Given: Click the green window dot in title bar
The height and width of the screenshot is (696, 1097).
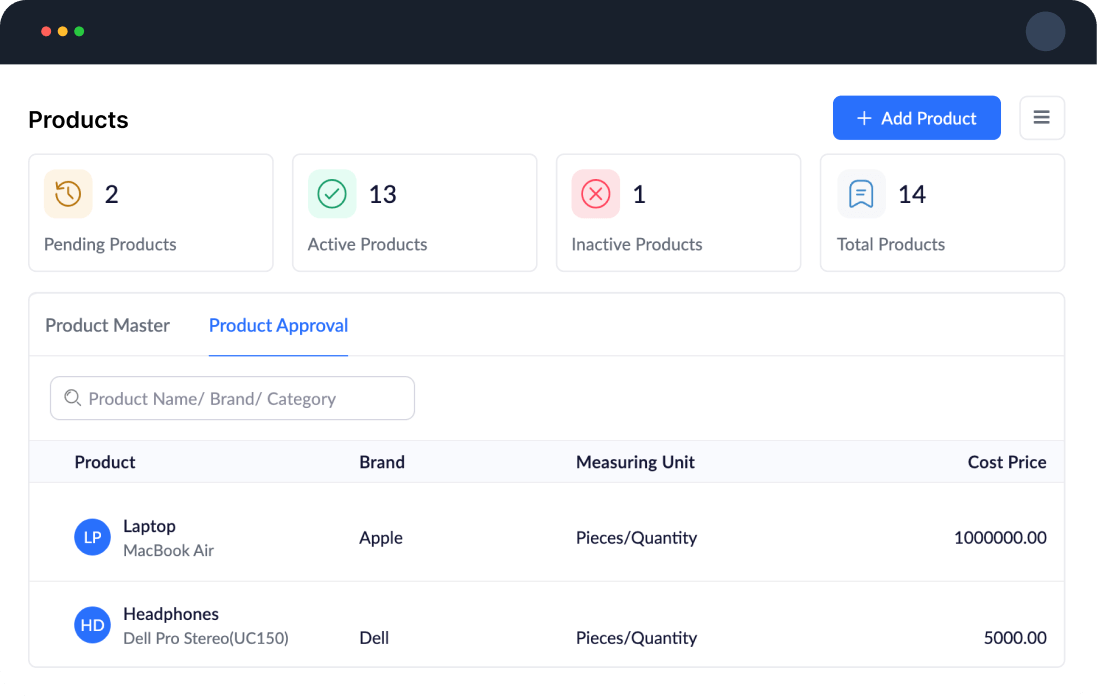Looking at the screenshot, I should click(79, 32).
